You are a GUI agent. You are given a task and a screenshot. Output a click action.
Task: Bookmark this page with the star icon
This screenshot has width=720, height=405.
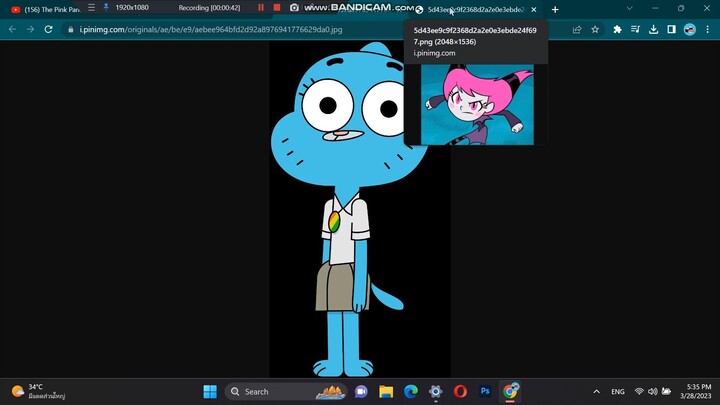595,29
